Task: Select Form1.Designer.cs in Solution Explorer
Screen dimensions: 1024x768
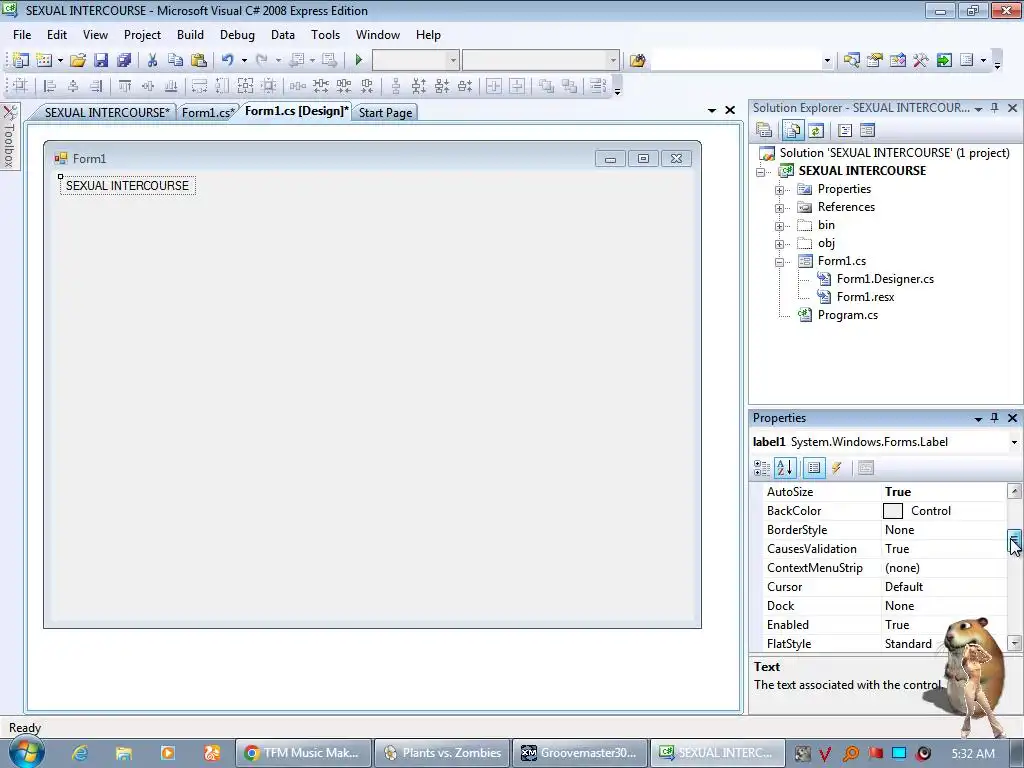Action: click(x=885, y=279)
